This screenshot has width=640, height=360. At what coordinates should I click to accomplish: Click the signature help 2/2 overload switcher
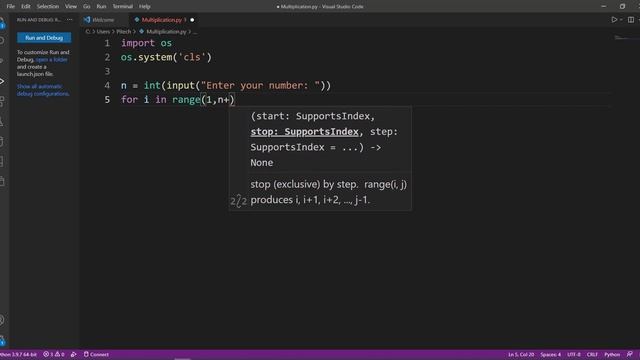(239, 201)
